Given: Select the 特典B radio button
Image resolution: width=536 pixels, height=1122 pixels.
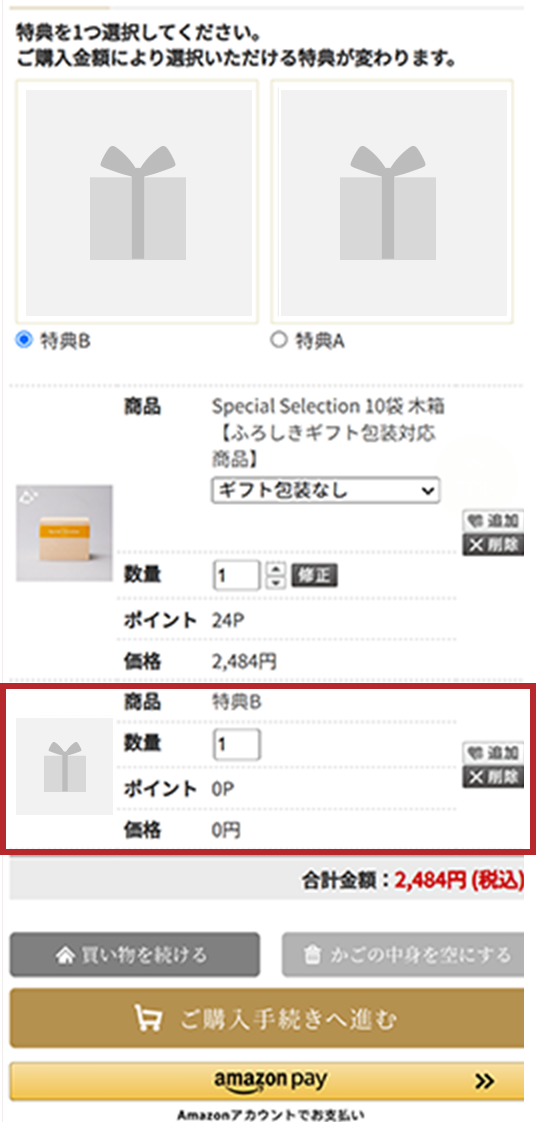Looking at the screenshot, I should coord(24,341).
